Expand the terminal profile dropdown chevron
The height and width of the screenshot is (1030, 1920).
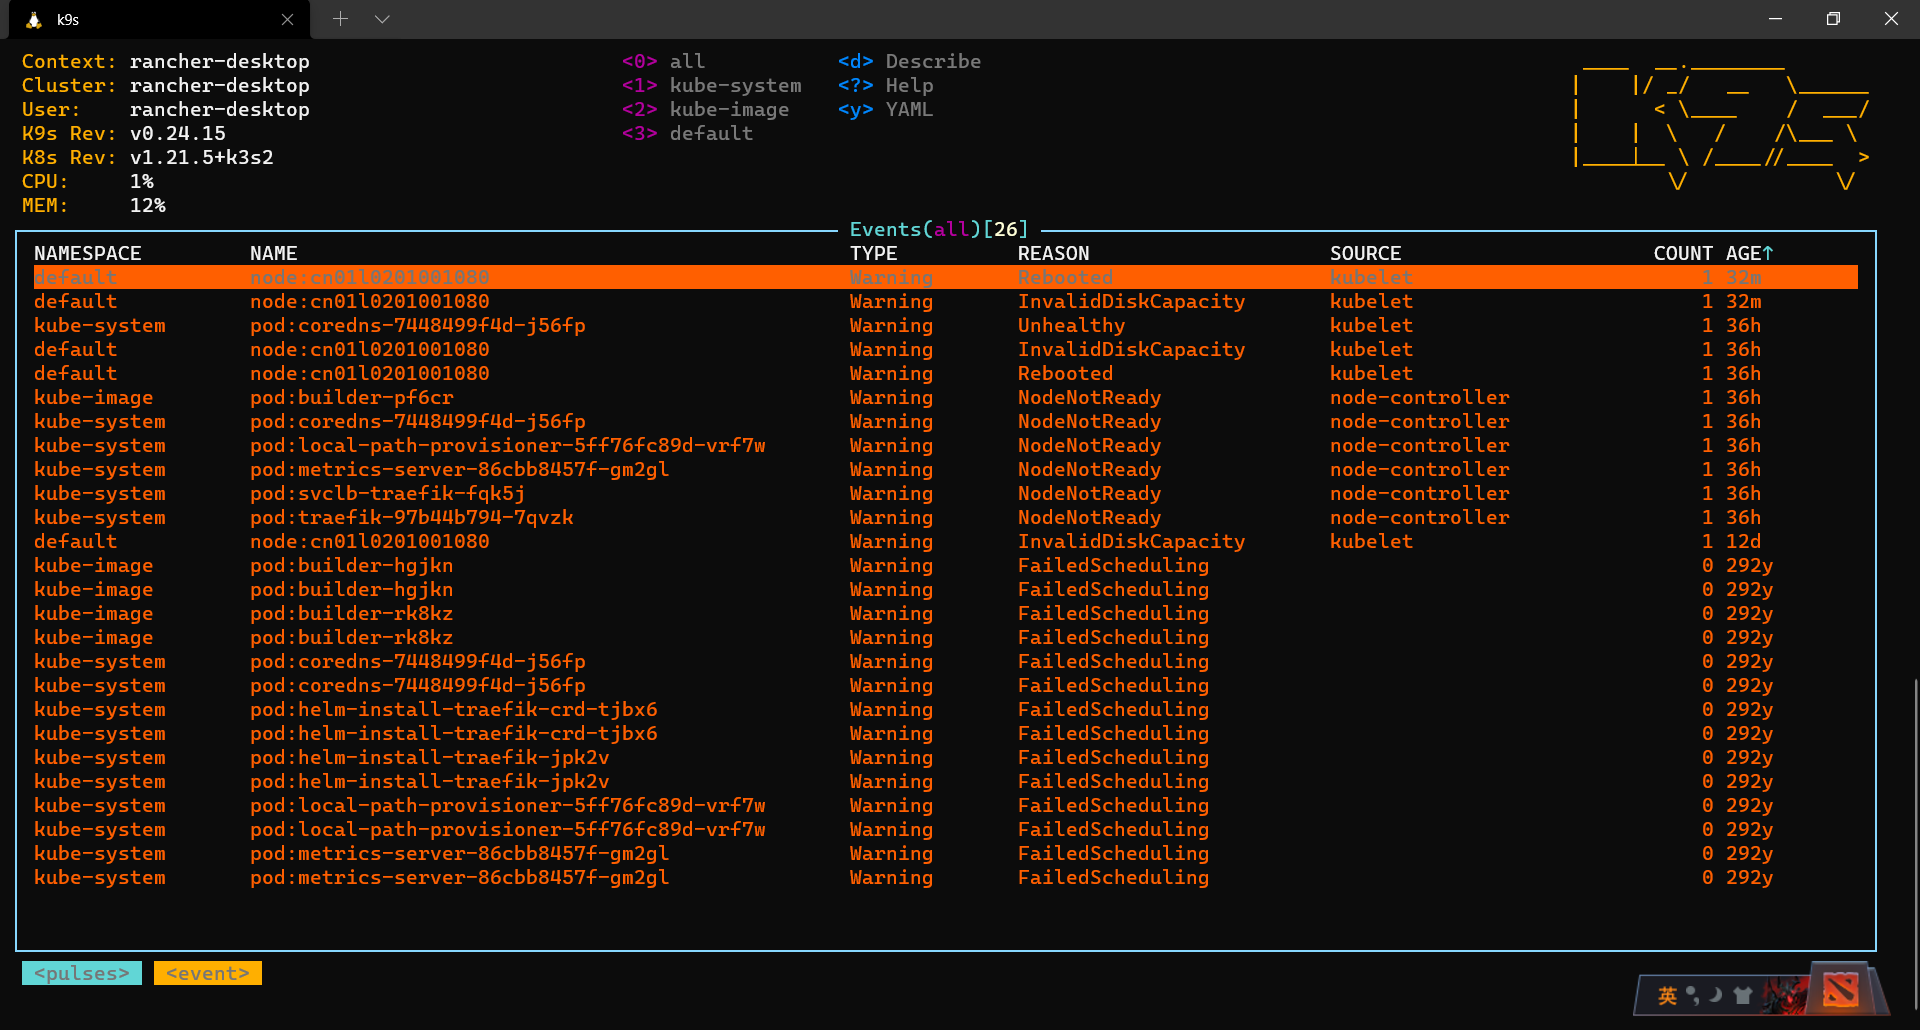pos(382,19)
